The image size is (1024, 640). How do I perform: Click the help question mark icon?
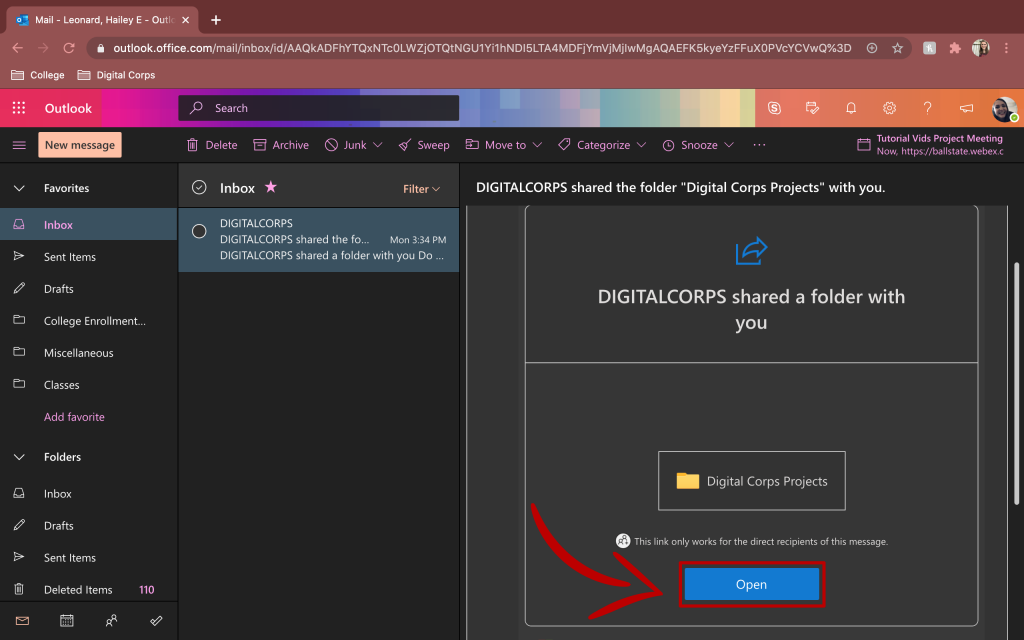coord(927,108)
